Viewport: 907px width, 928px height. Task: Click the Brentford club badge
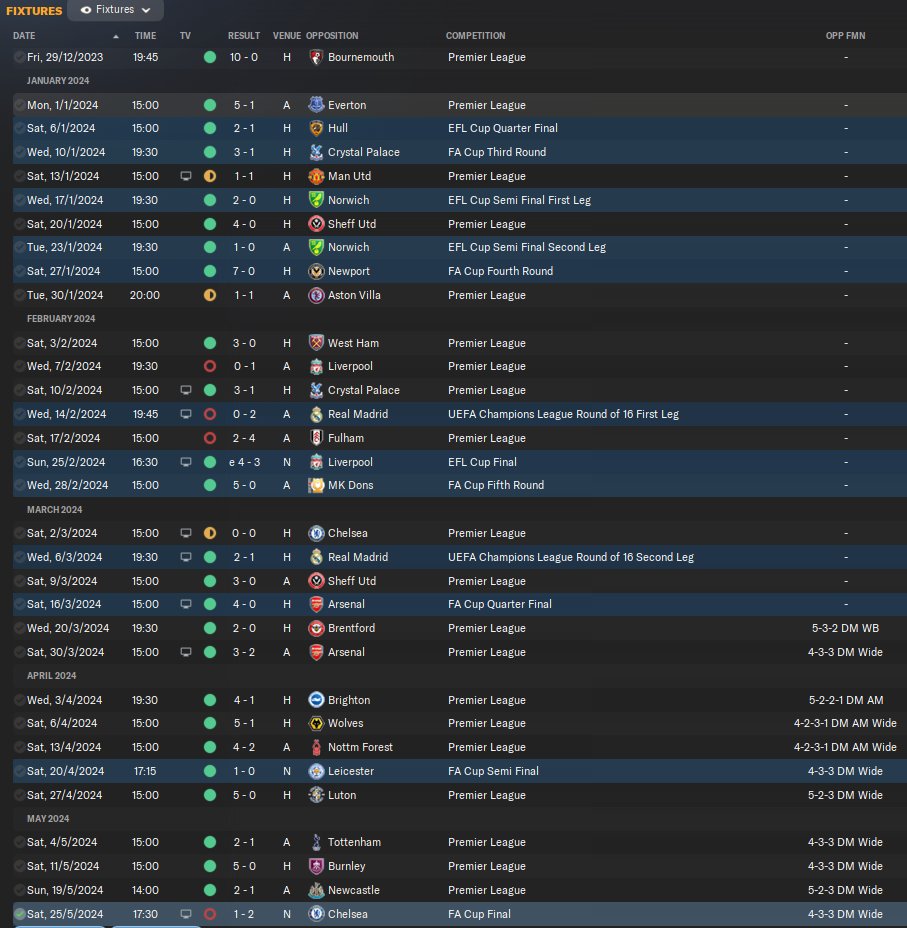click(317, 628)
